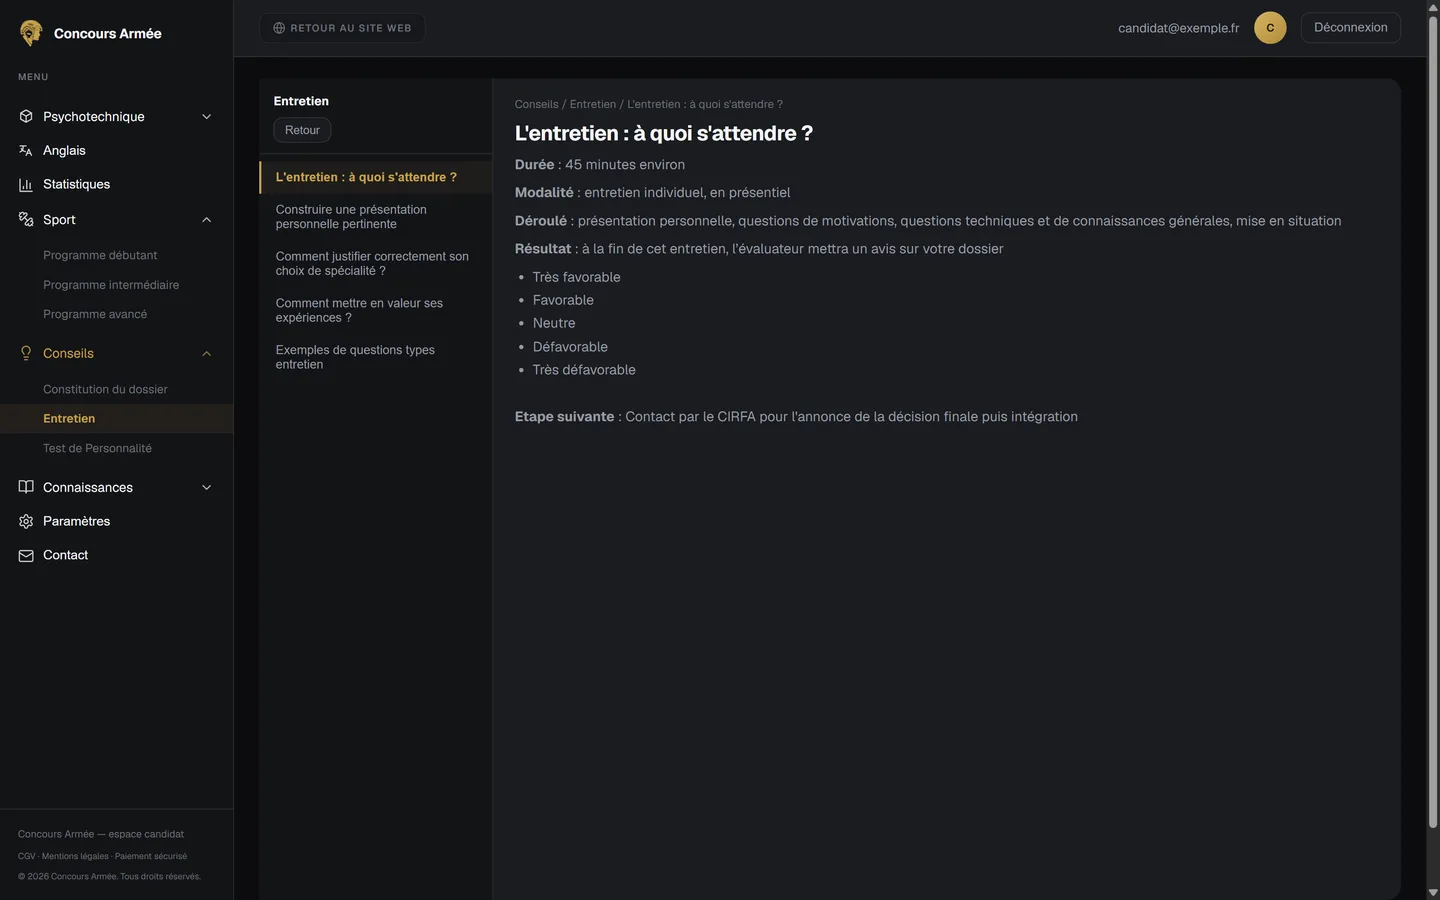Click the Paramètres gear icon
1440x900 pixels.
[x=26, y=521]
